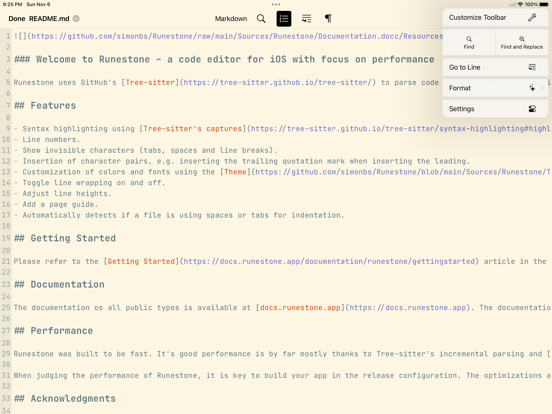Choose Customize Toolbar menu entry
This screenshot has height=414, width=552.
coord(495,18)
